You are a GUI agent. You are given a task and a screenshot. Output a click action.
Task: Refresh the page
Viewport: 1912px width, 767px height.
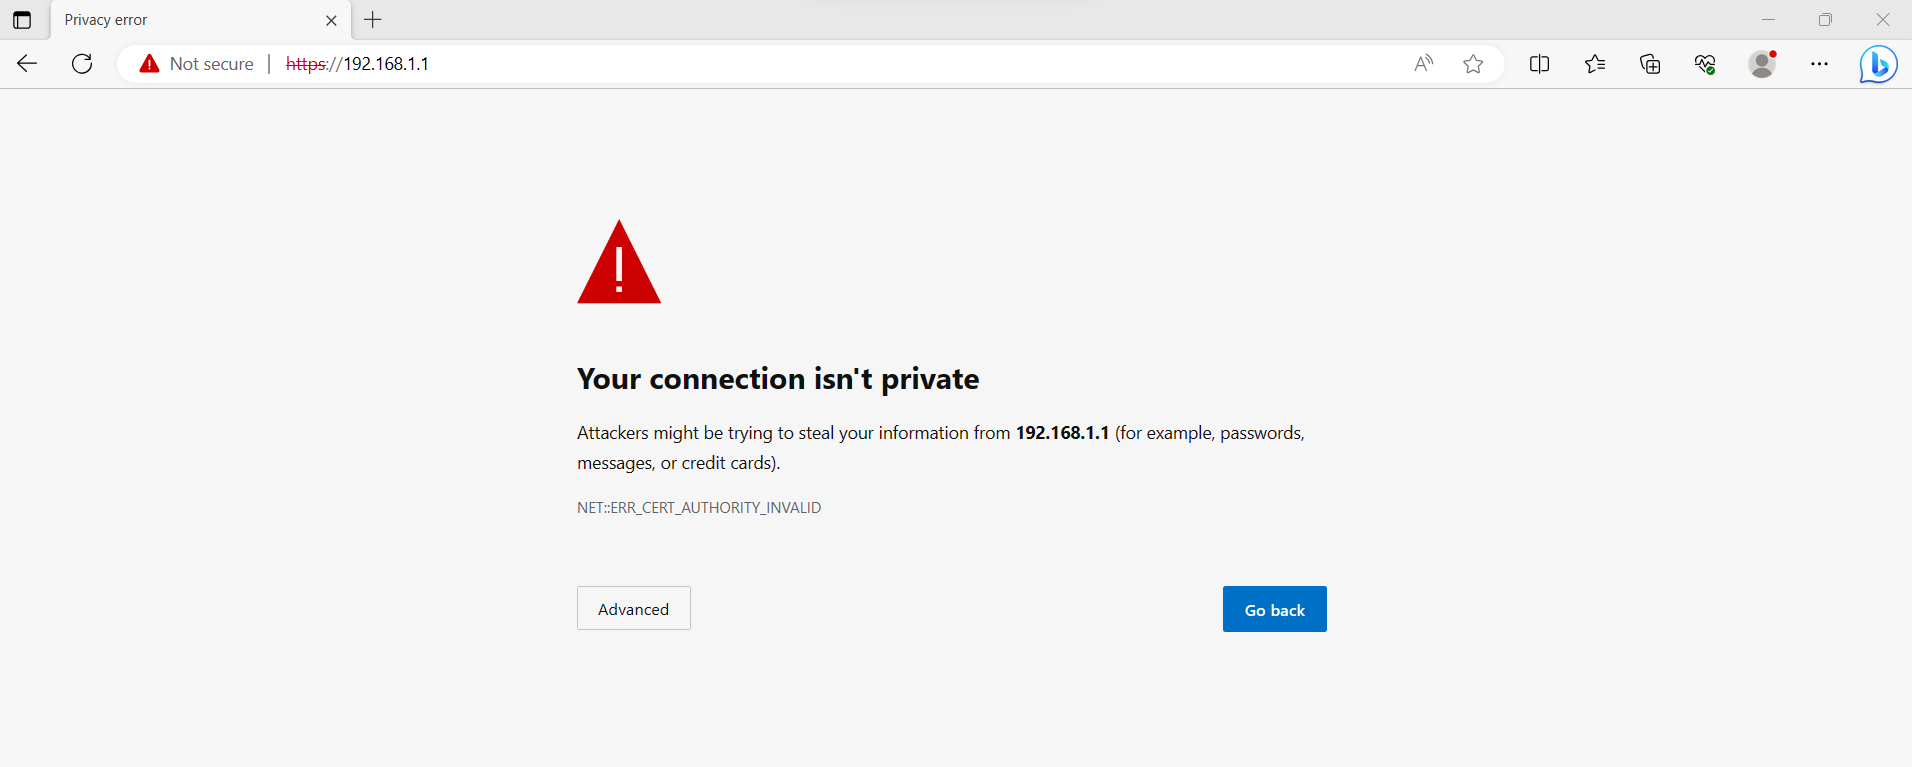click(82, 64)
